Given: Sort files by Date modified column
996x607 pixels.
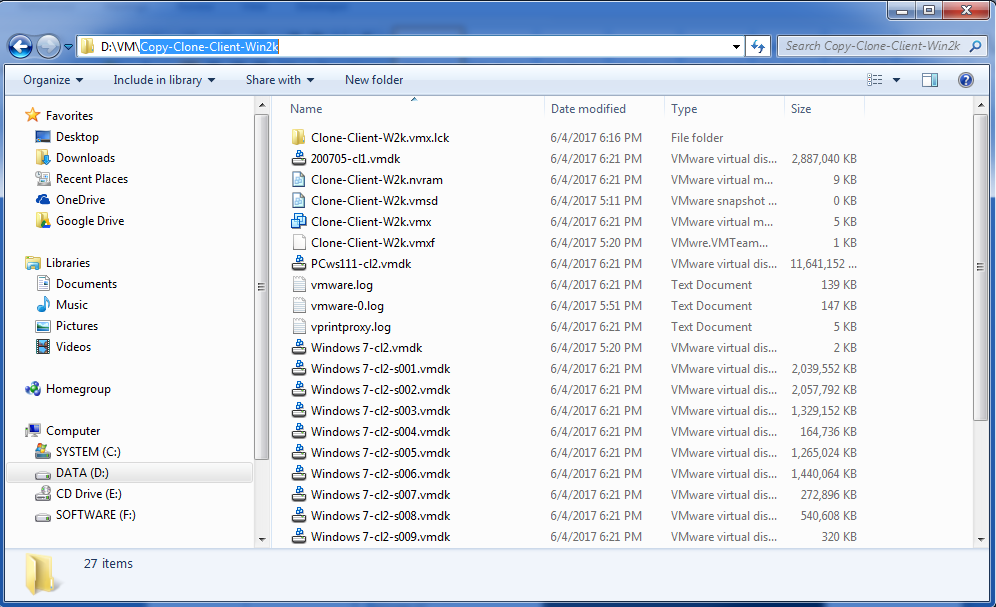Looking at the screenshot, I should (x=588, y=109).
